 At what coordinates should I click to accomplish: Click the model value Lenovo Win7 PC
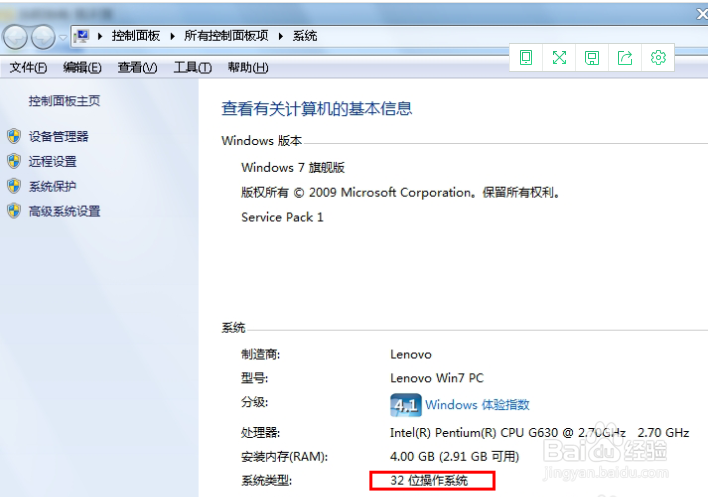pos(437,378)
